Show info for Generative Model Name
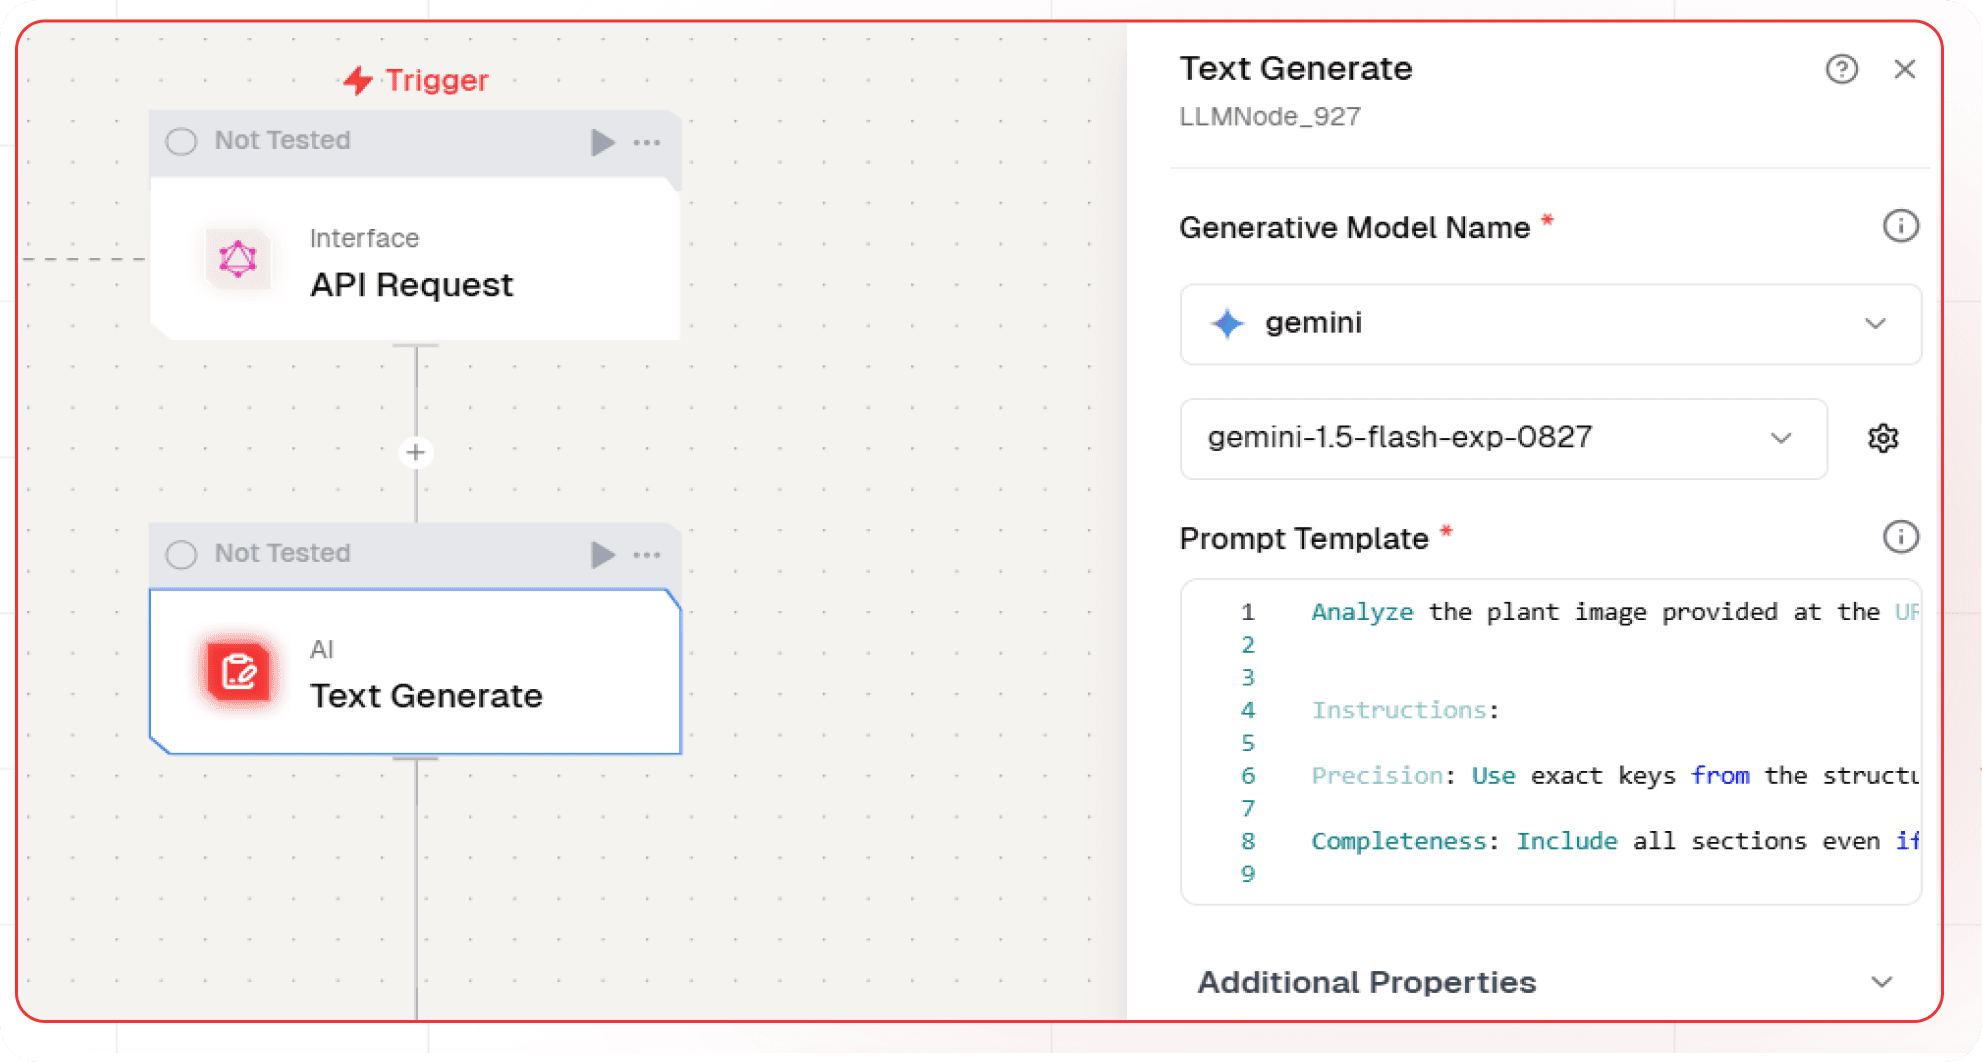Viewport: 1982px width, 1062px height. tap(1900, 227)
